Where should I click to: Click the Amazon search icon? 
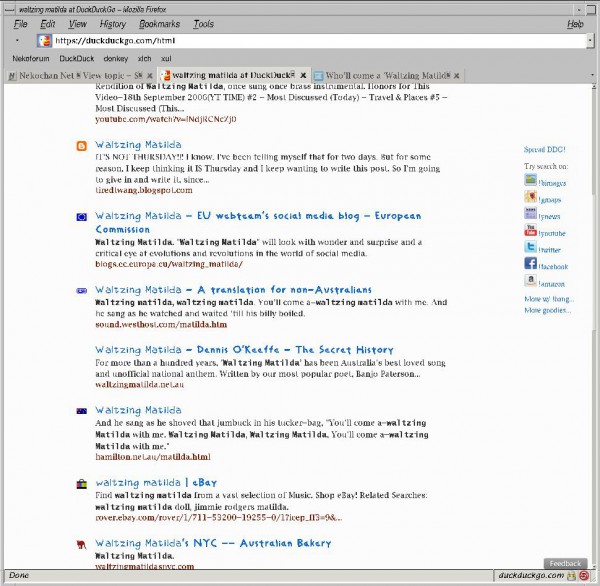pos(530,281)
